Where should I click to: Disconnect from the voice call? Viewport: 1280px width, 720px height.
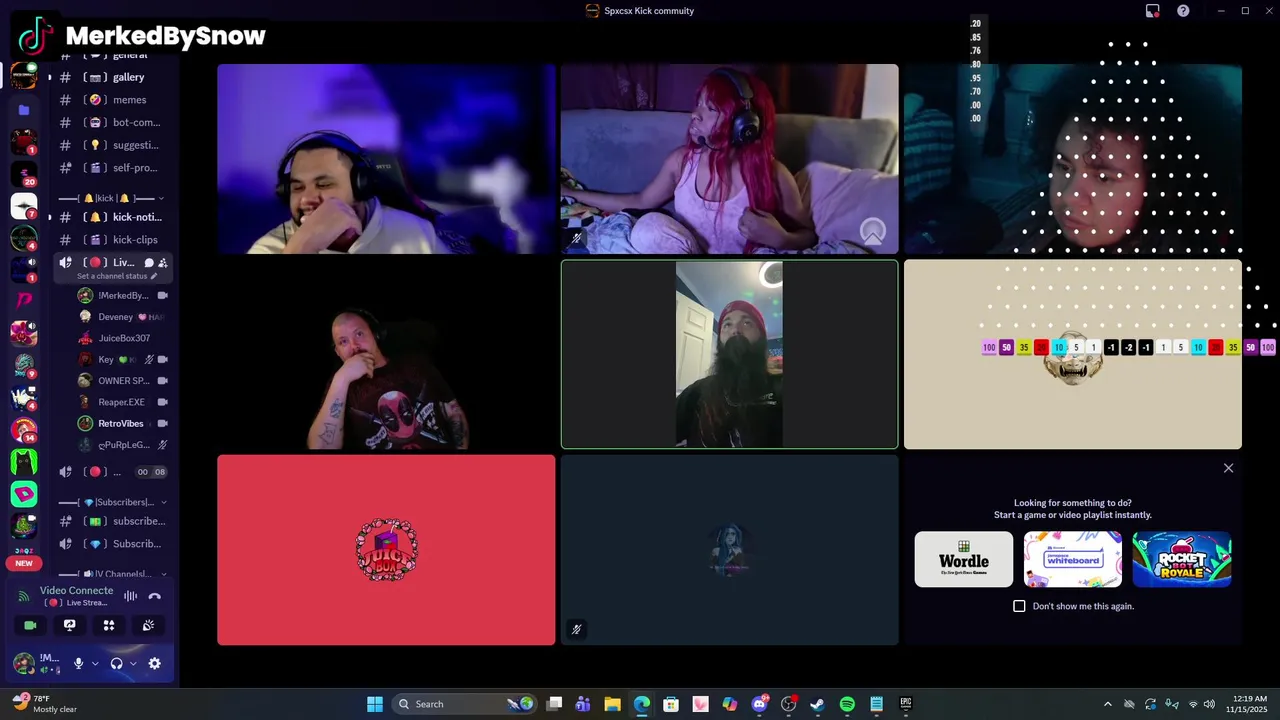154,596
